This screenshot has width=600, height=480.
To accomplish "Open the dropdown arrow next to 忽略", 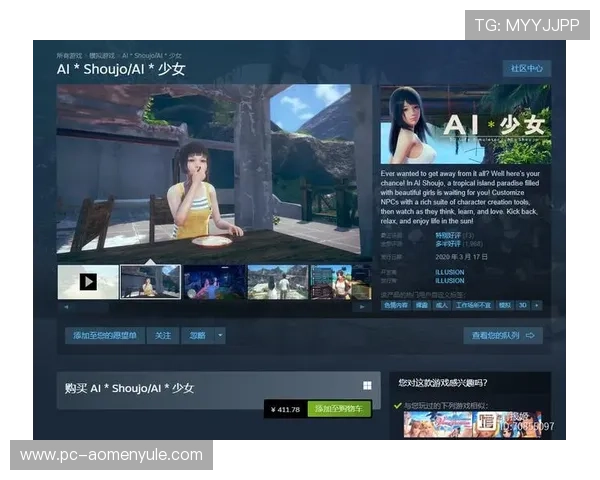I will tap(220, 335).
